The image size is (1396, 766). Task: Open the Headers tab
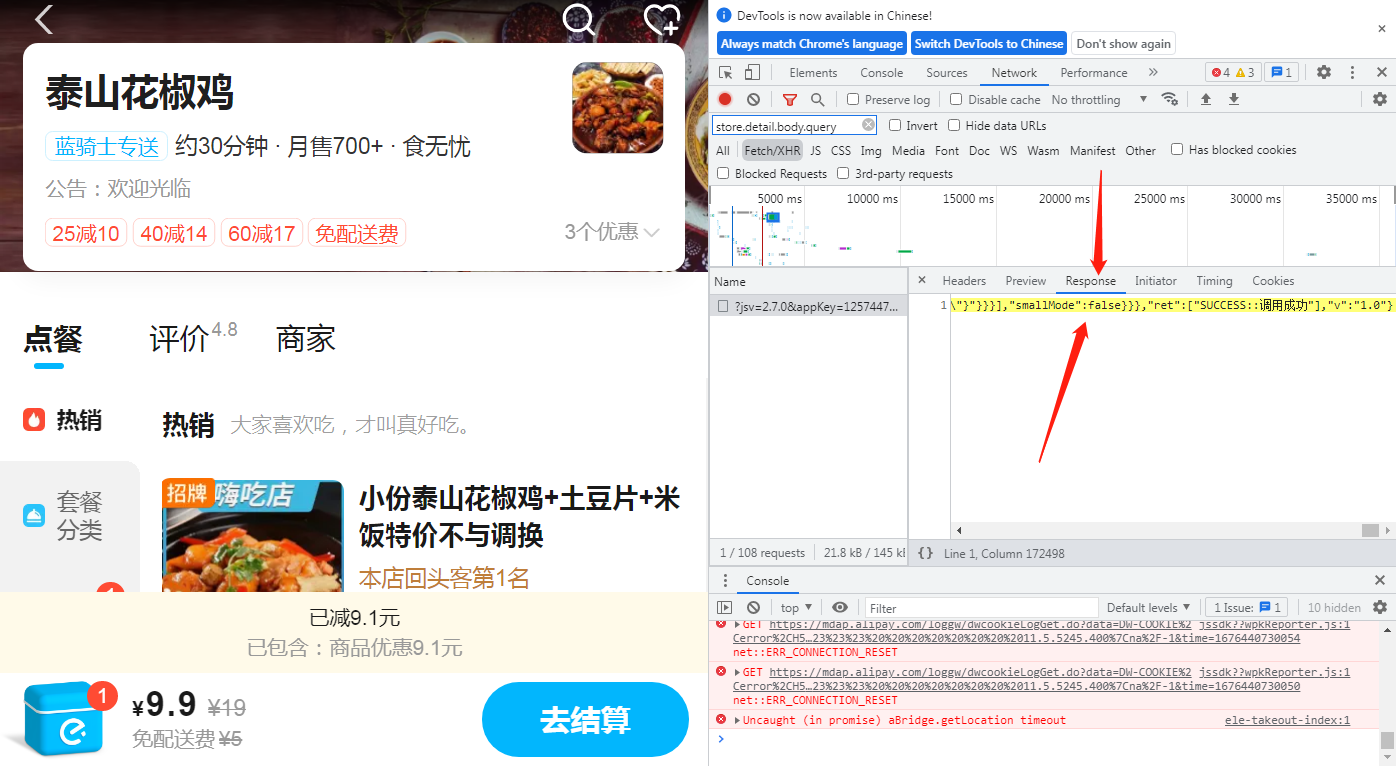[x=964, y=281]
